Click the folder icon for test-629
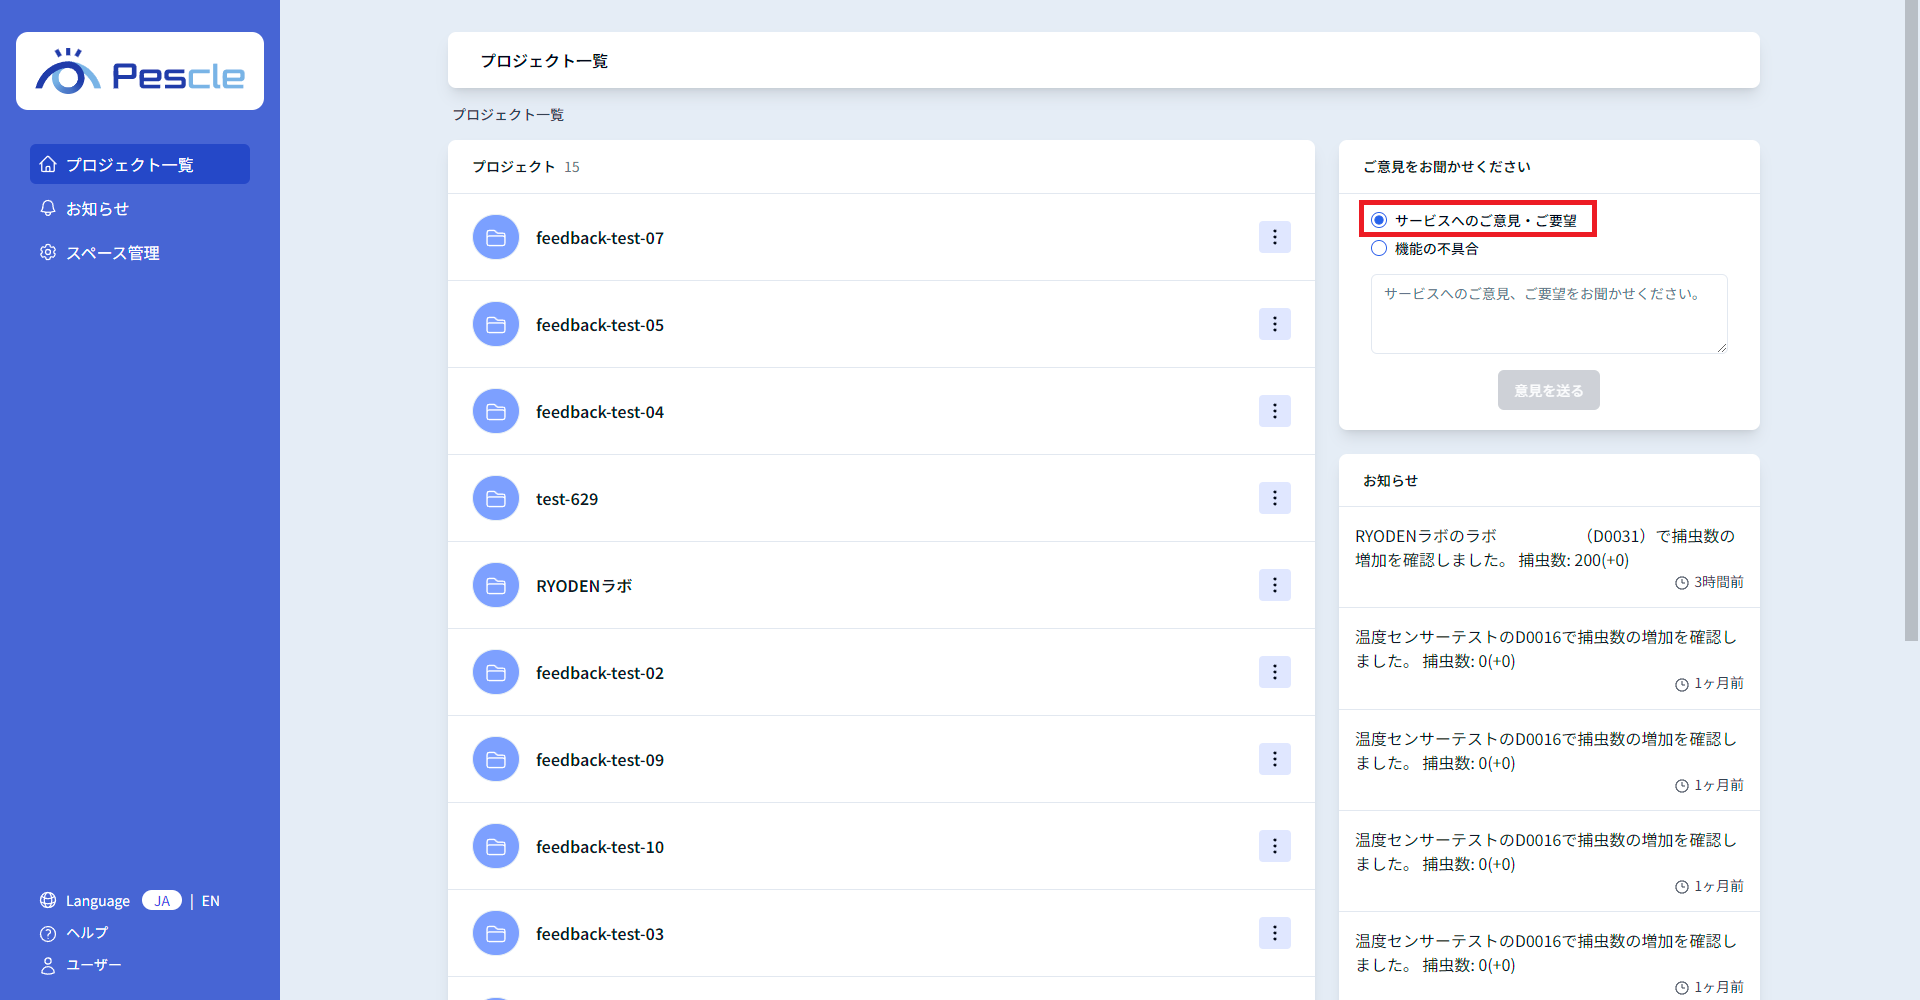The height and width of the screenshot is (1000, 1920). [495, 499]
